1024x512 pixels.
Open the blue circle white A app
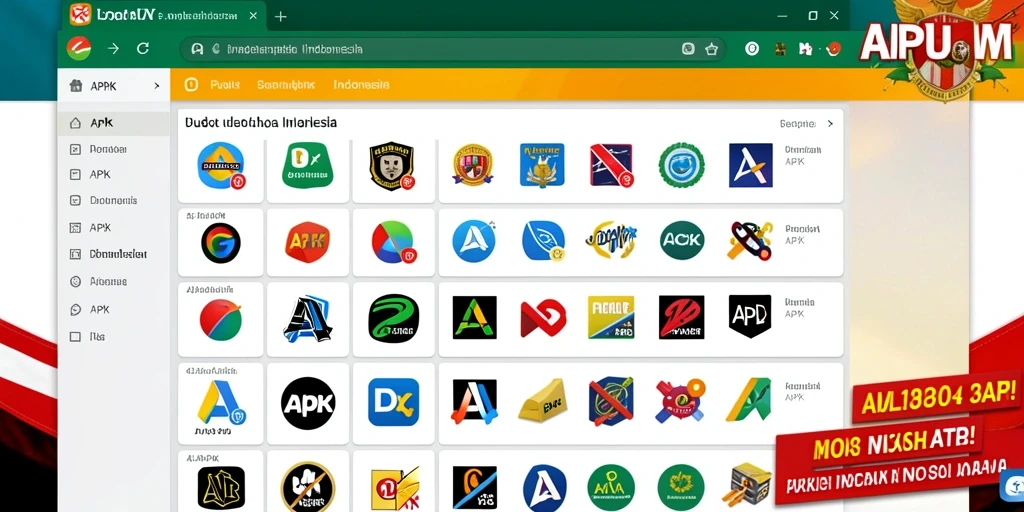coord(473,241)
